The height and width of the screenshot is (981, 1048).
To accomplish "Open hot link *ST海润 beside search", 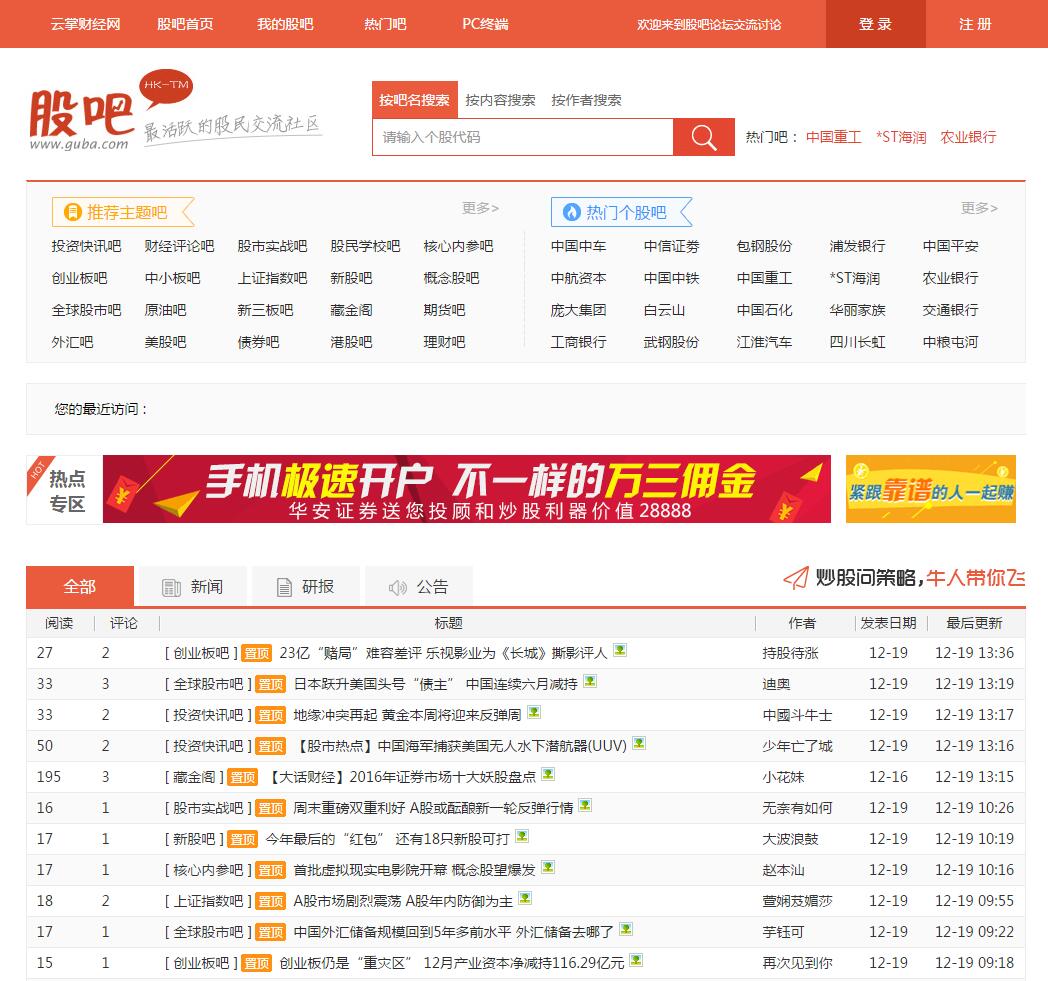I will click(x=901, y=137).
